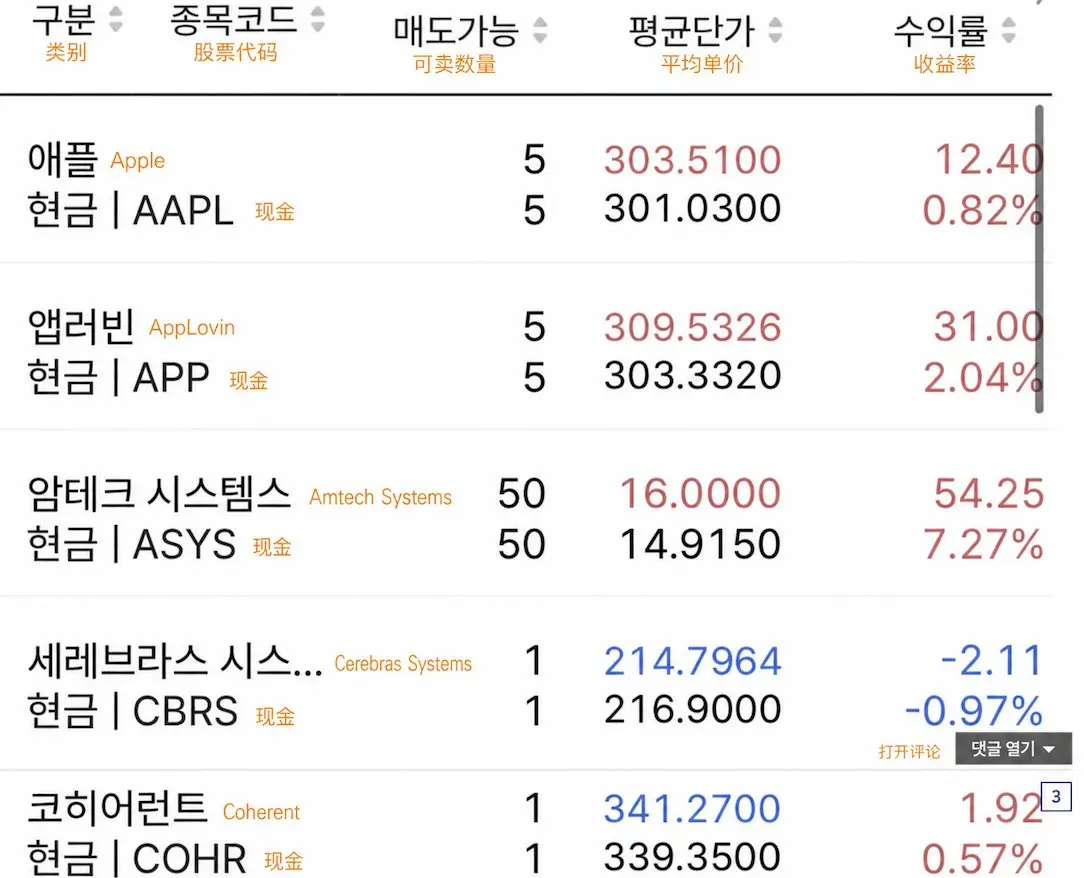Click Cerebras average price 216.9000
This screenshot has width=1084, height=878.
[693, 709]
